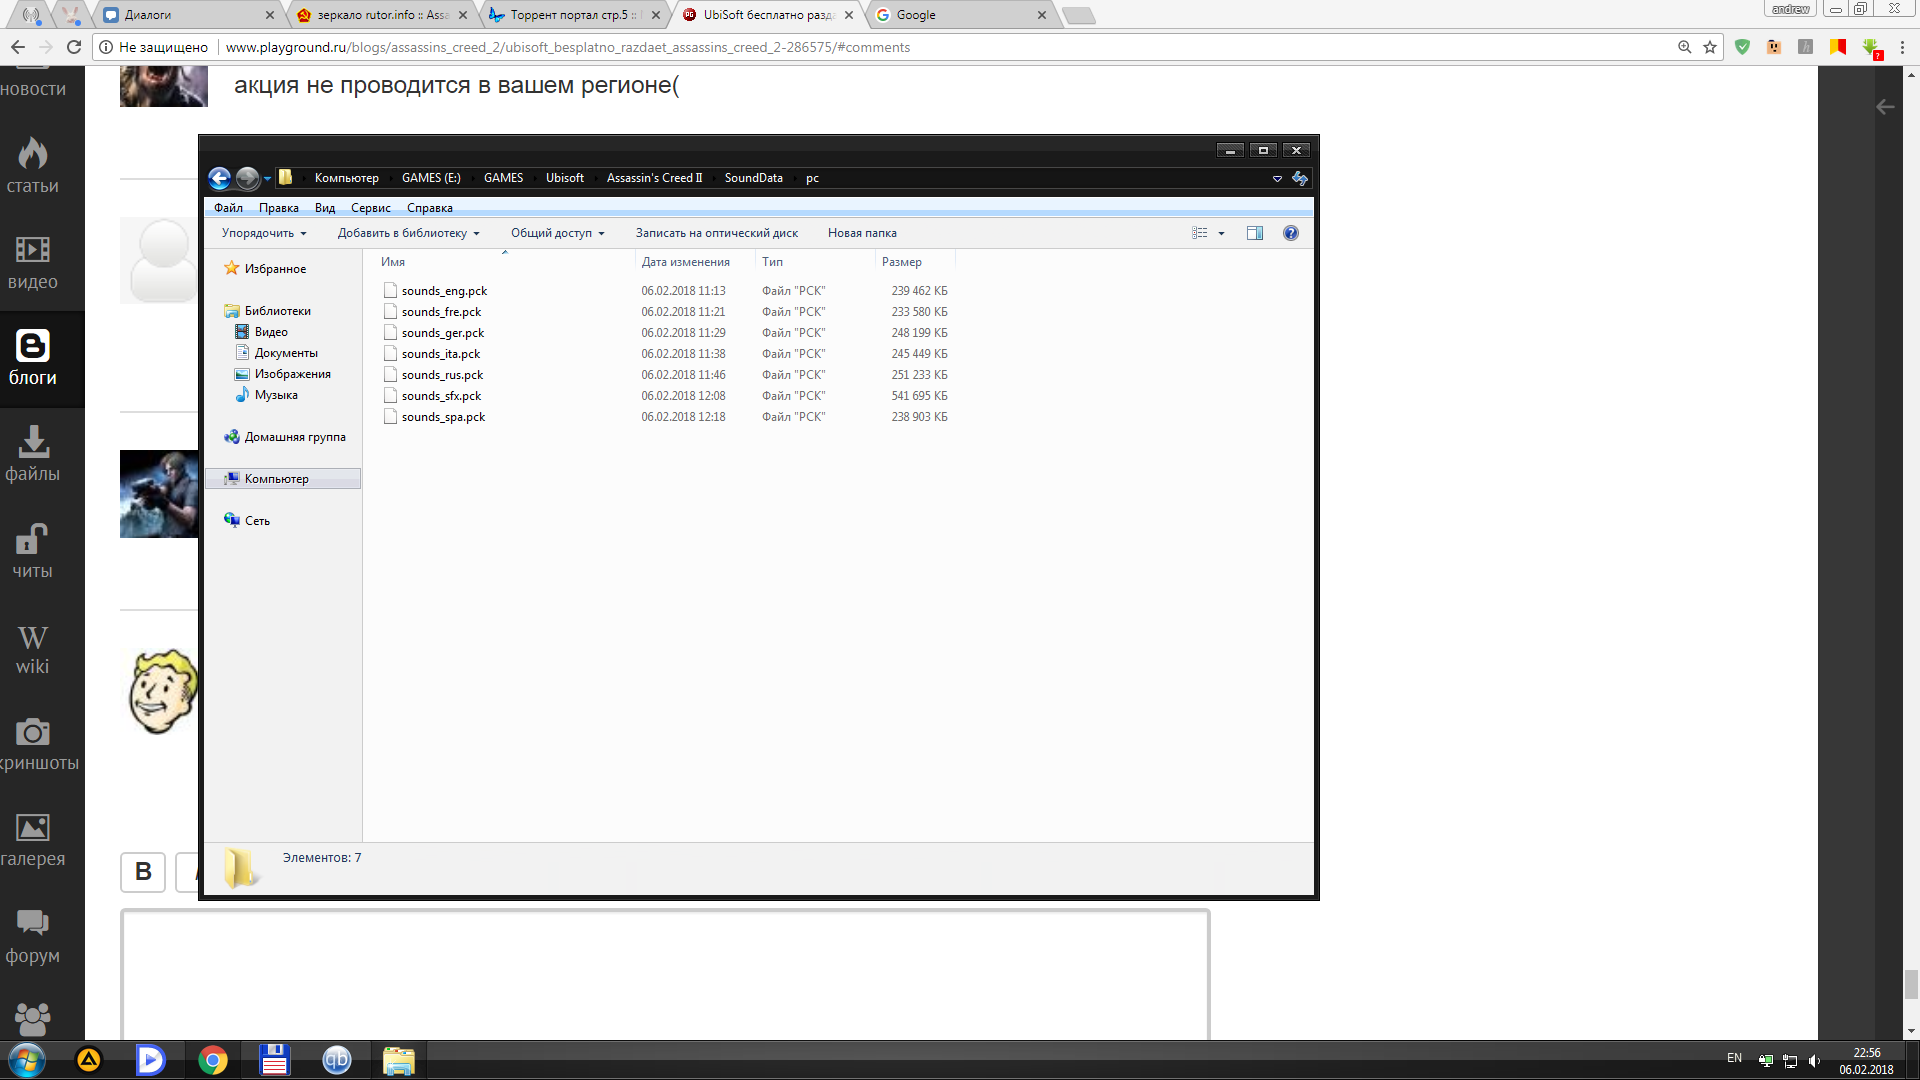The image size is (1920, 1080).
Task: Sort files by Размер column
Action: (915, 262)
